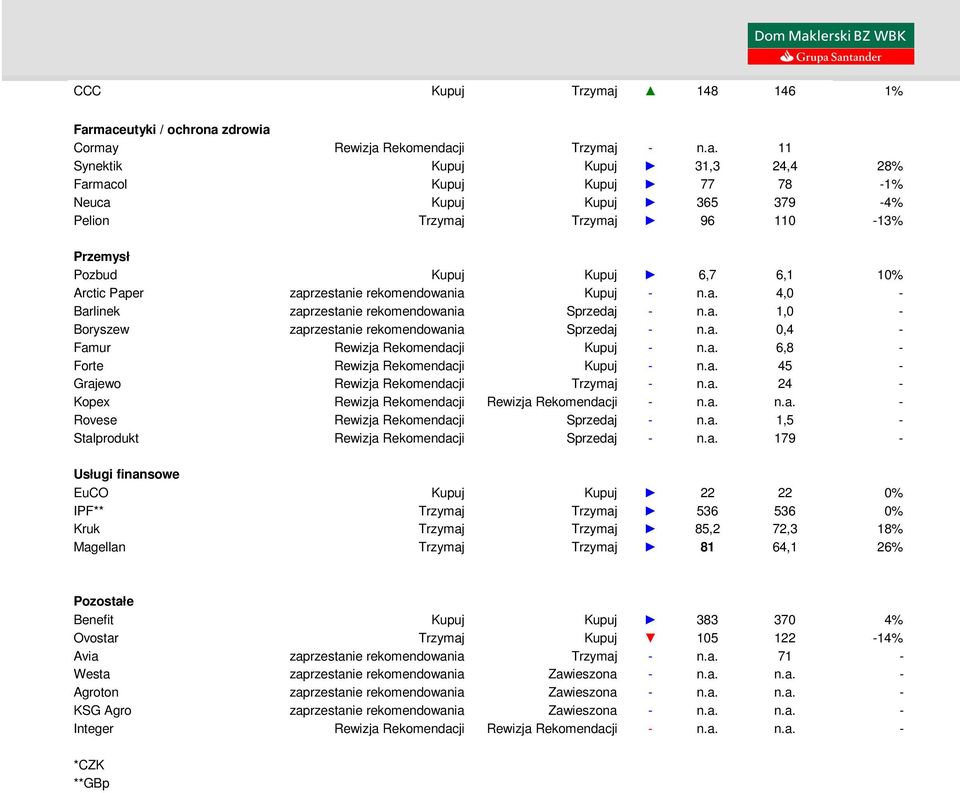Click the blue arrow in Kruk row

650,529
